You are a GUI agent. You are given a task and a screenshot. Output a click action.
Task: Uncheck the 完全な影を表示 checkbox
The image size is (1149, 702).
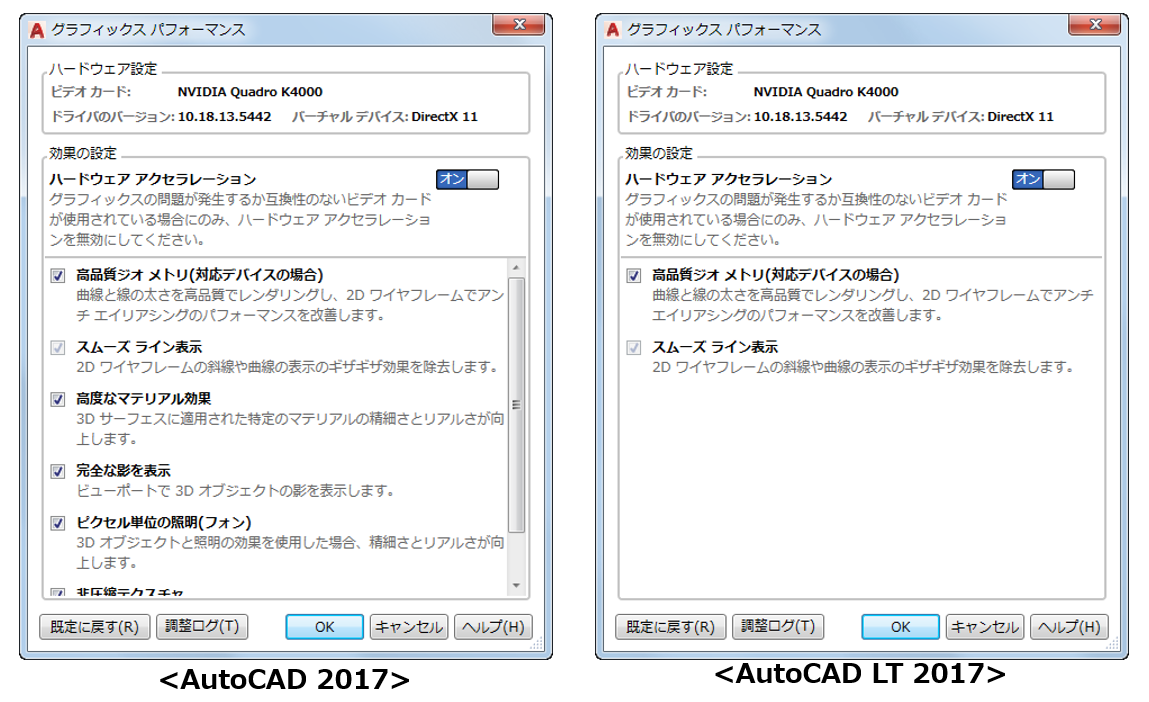pyautogui.click(x=58, y=471)
